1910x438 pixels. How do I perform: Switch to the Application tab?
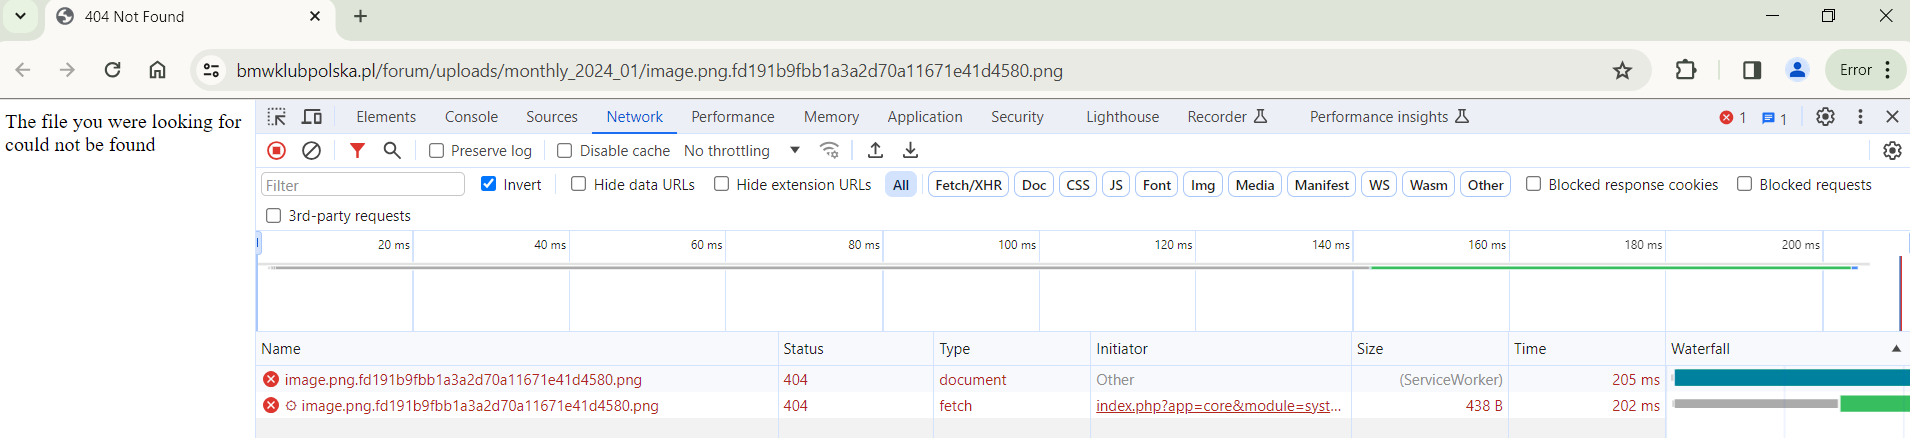(x=925, y=117)
